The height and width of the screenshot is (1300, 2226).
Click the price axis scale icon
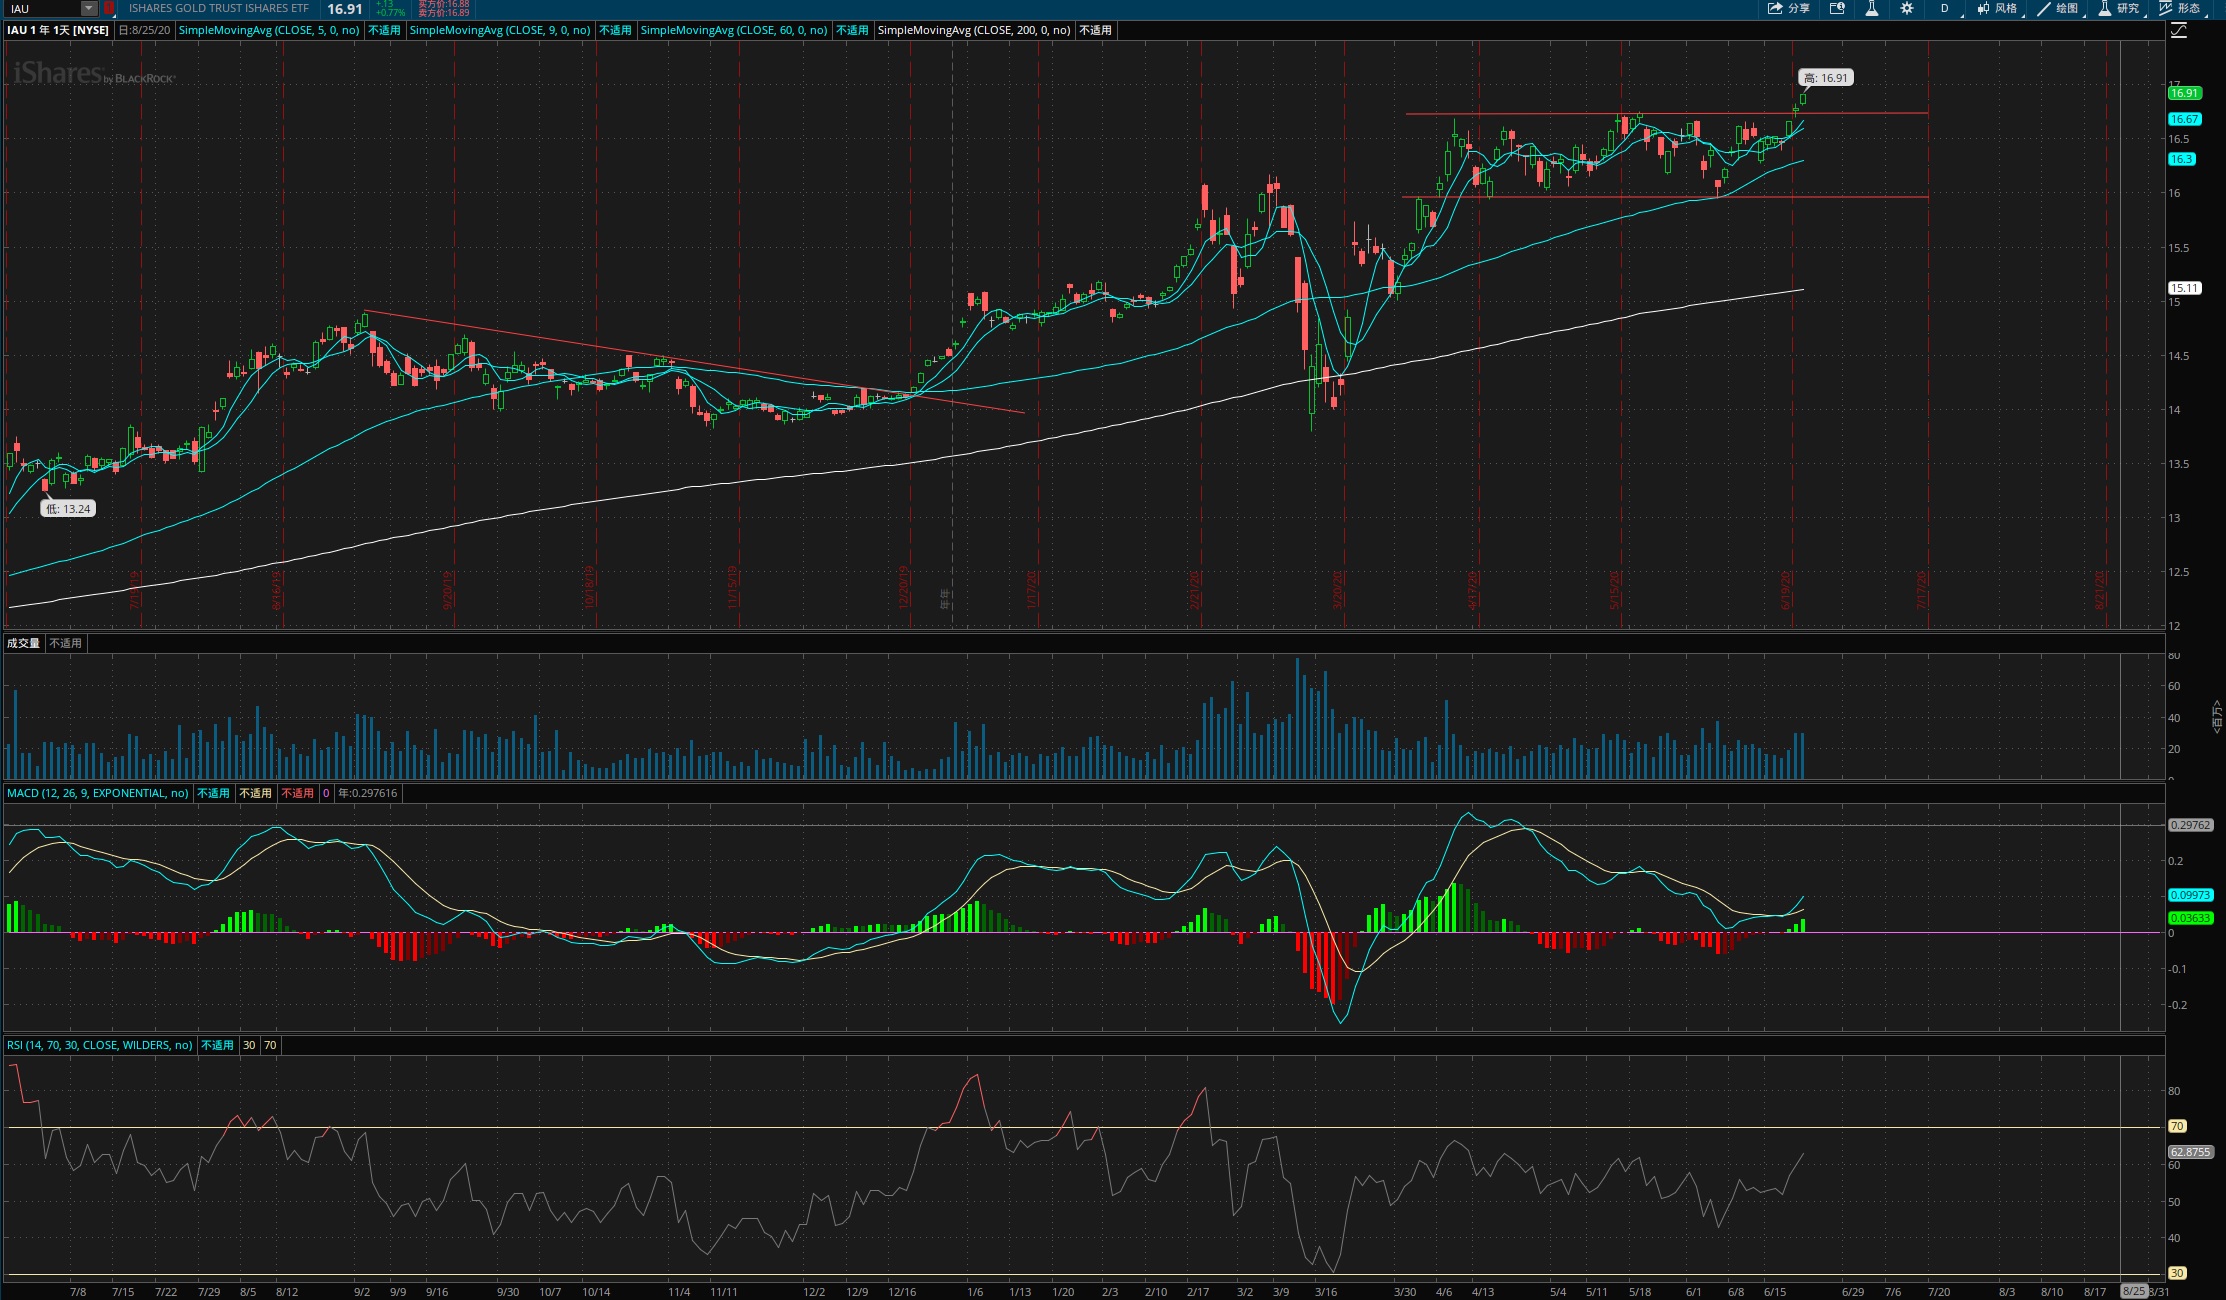pyautogui.click(x=2179, y=31)
